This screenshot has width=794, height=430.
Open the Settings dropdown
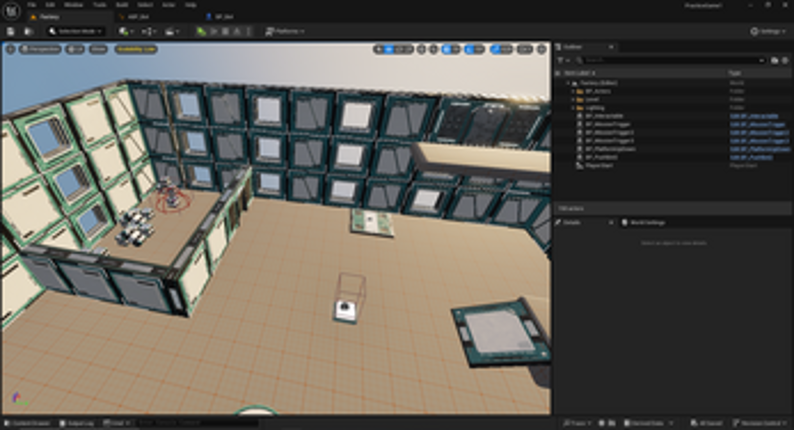point(768,31)
